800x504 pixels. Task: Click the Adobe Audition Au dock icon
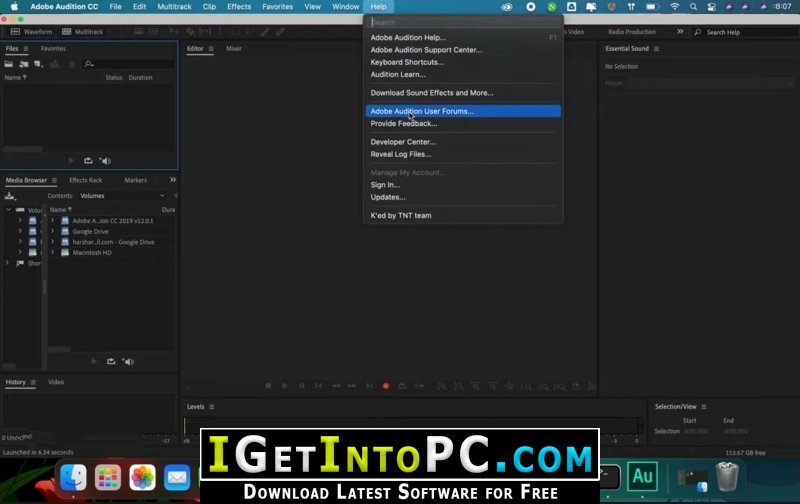642,476
